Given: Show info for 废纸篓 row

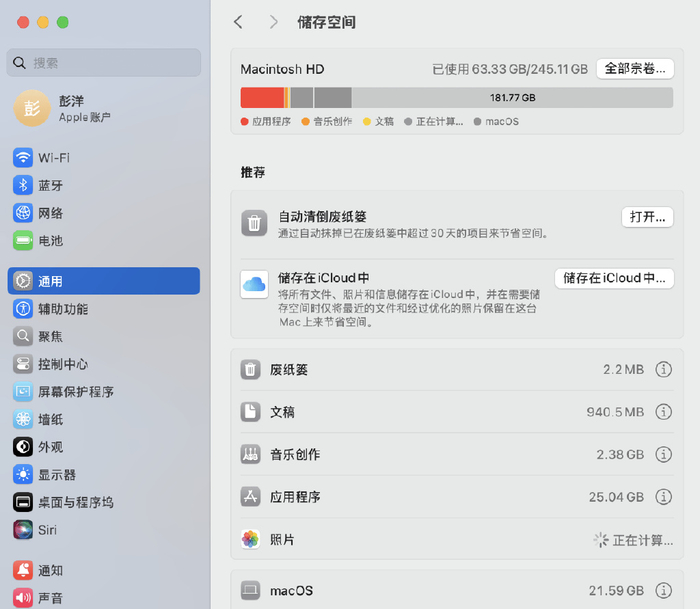Looking at the screenshot, I should coord(663,369).
